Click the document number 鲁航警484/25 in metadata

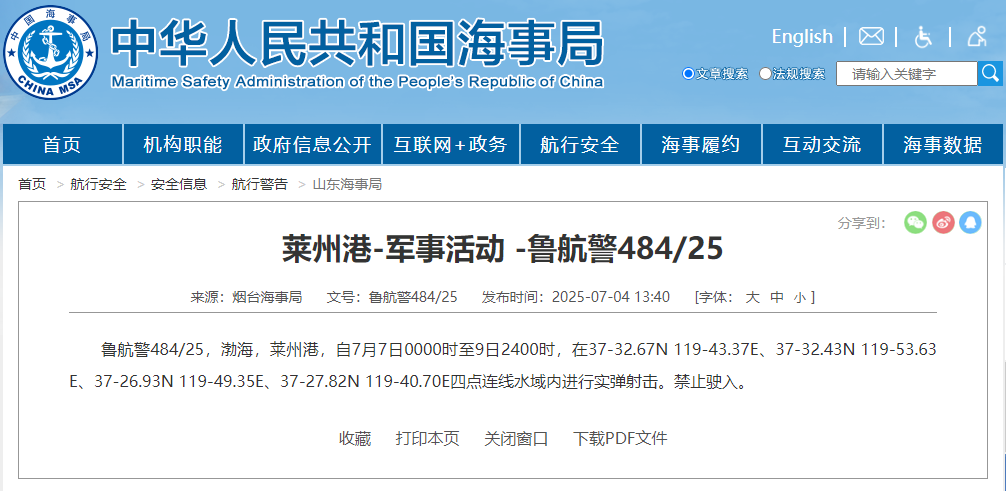click(x=413, y=297)
